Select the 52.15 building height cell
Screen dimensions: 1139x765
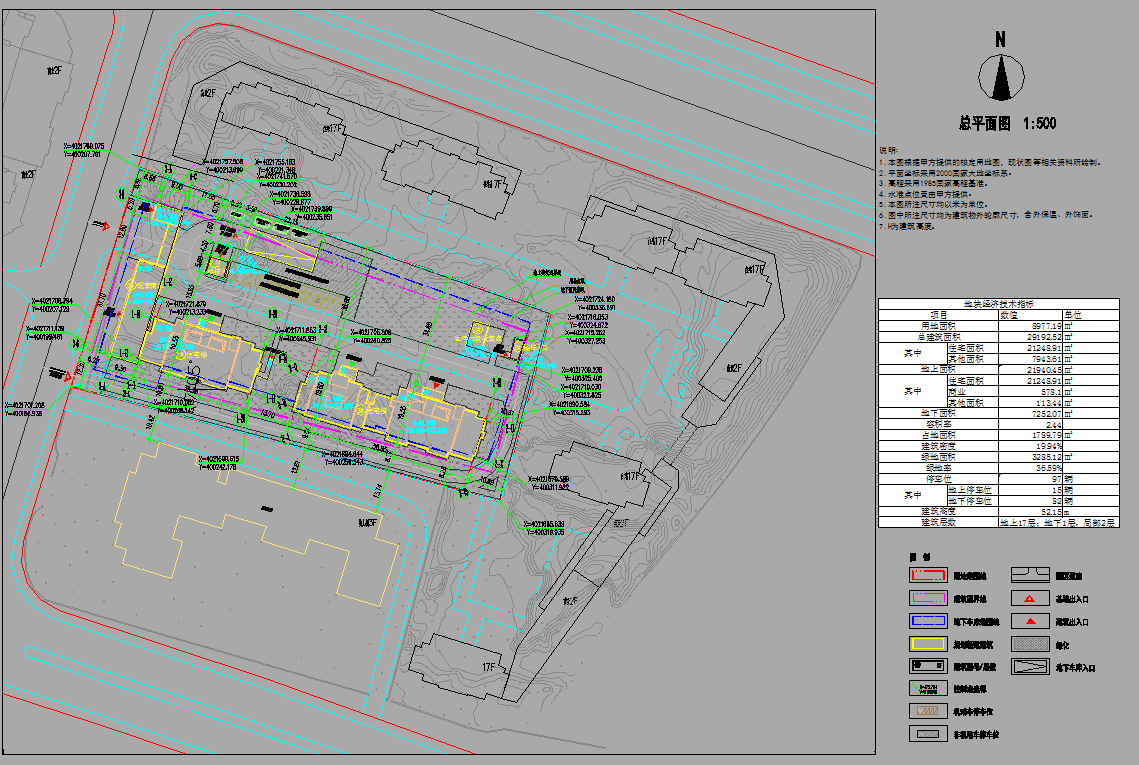click(x=1045, y=511)
